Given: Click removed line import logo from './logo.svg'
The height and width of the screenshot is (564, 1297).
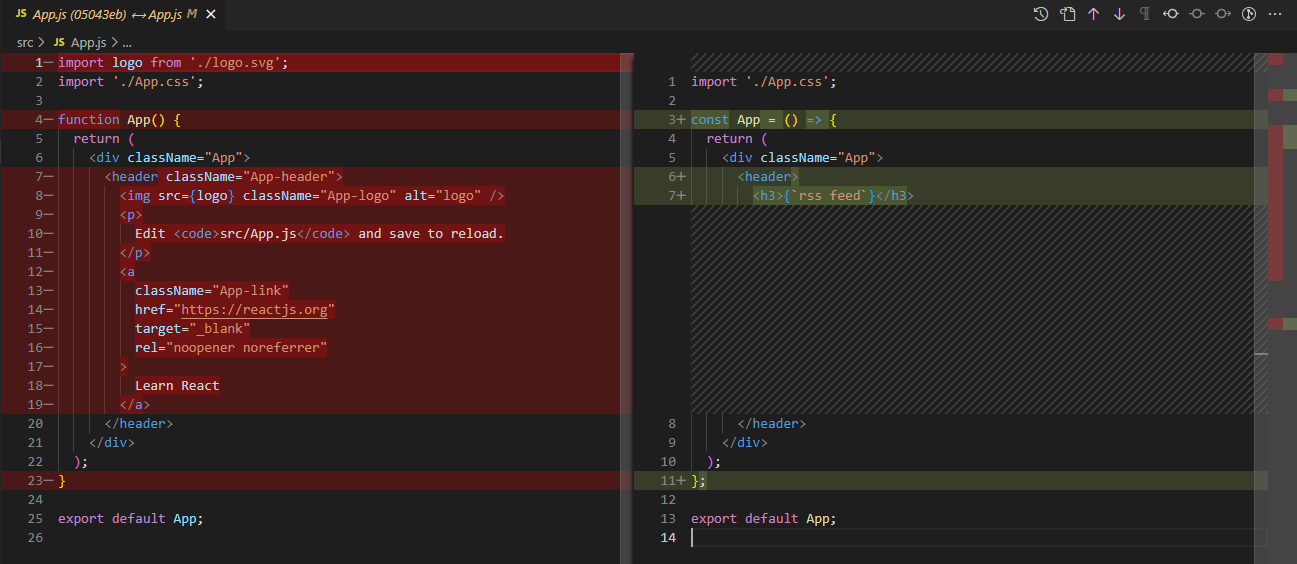Looking at the screenshot, I should [173, 62].
